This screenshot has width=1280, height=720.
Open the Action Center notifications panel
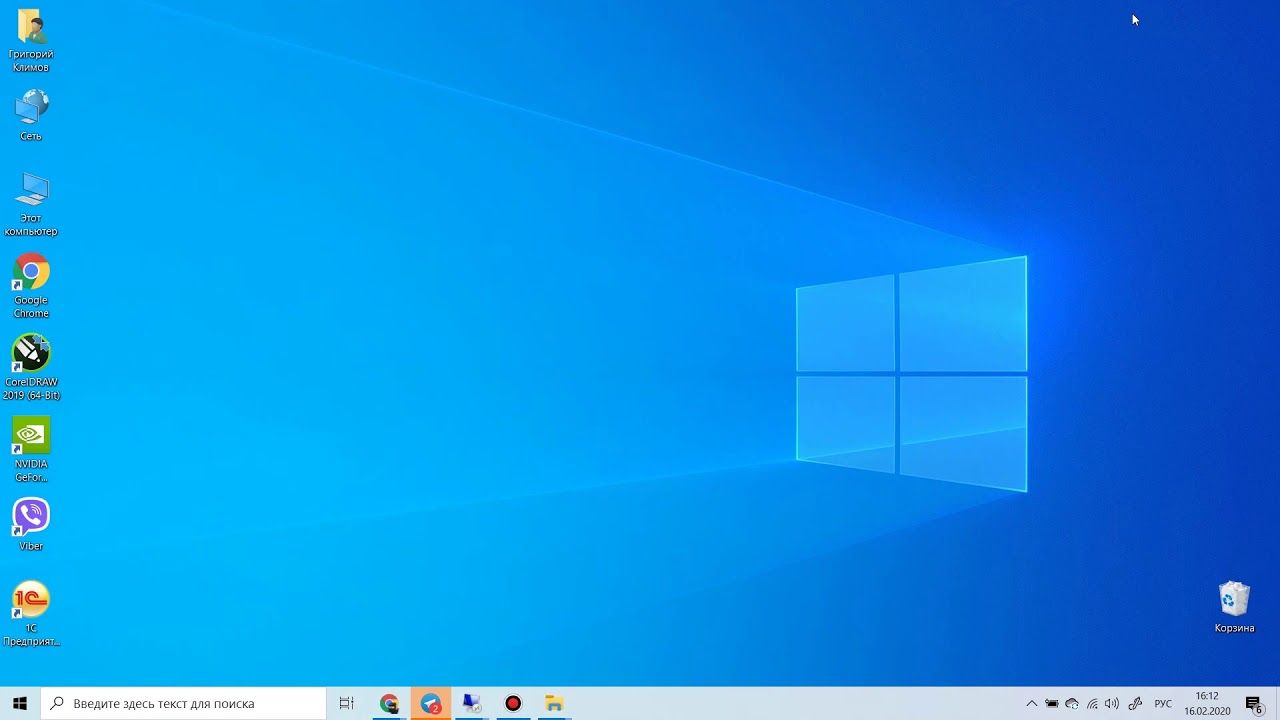[1254, 704]
